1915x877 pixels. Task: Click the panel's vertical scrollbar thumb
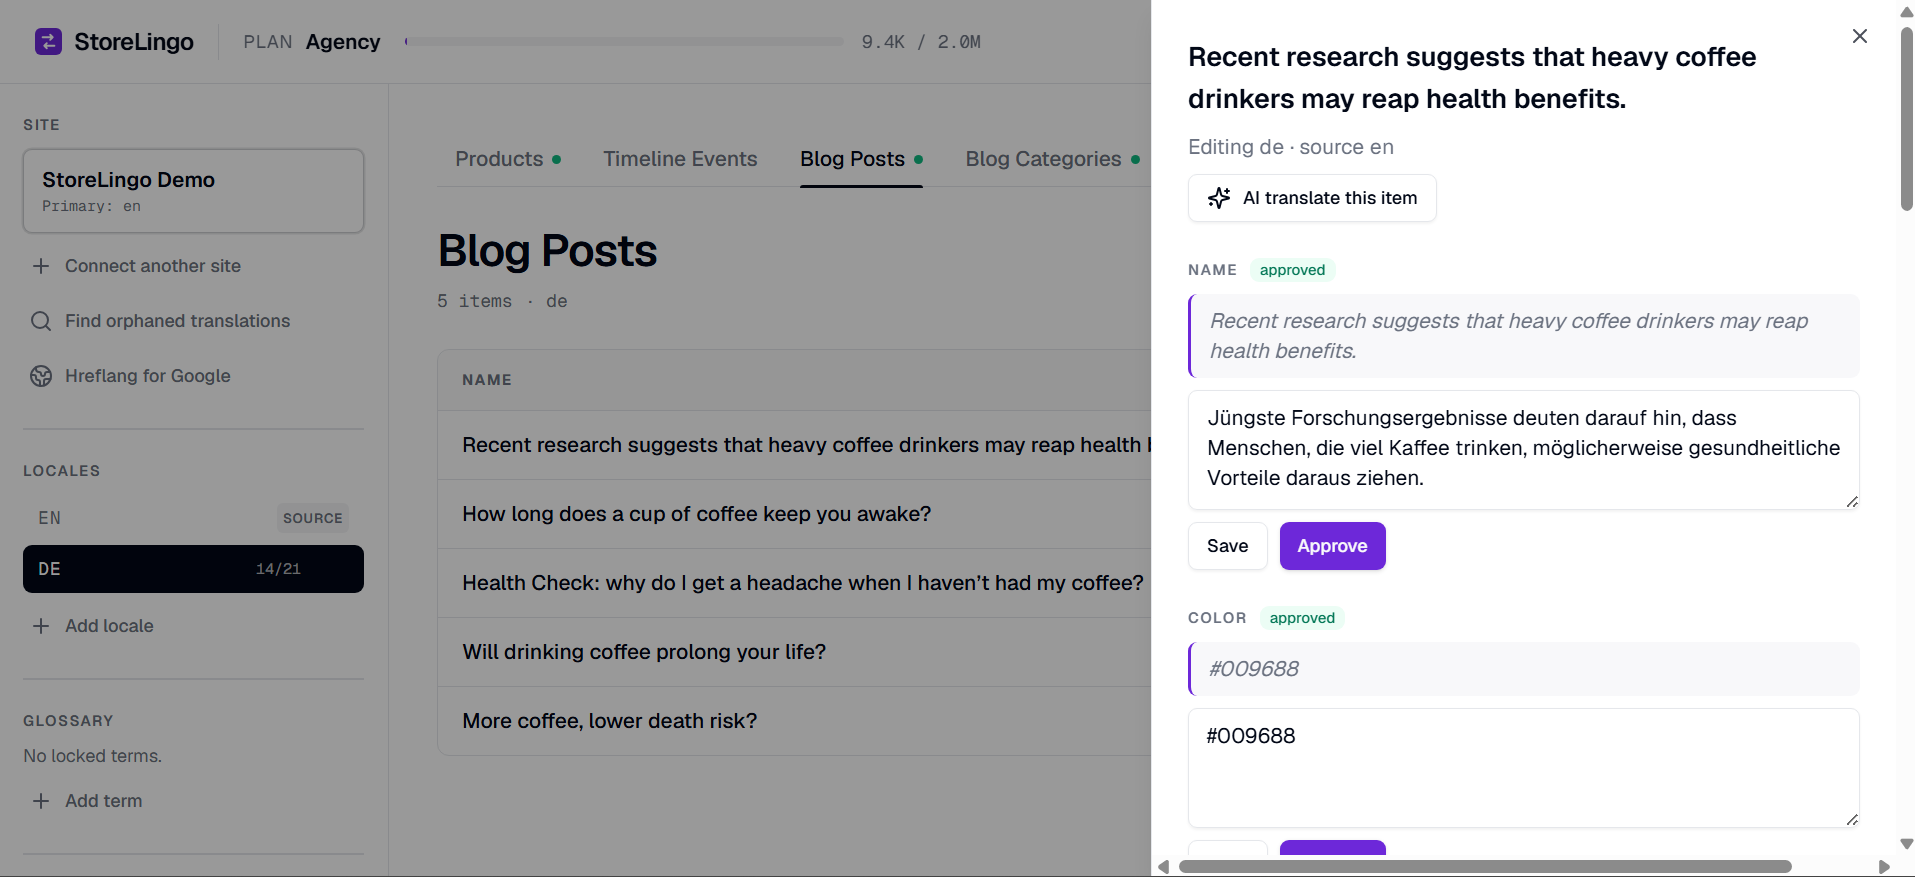tap(1907, 117)
